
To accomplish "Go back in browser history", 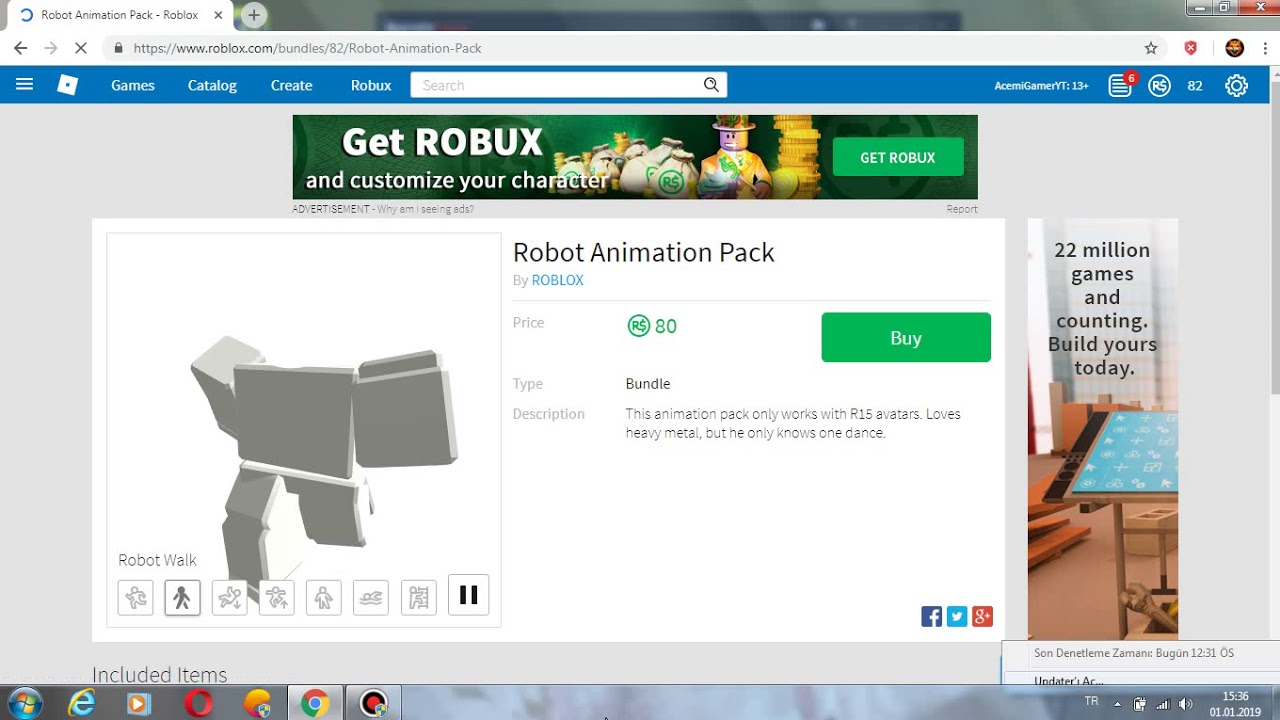I will tap(21, 48).
